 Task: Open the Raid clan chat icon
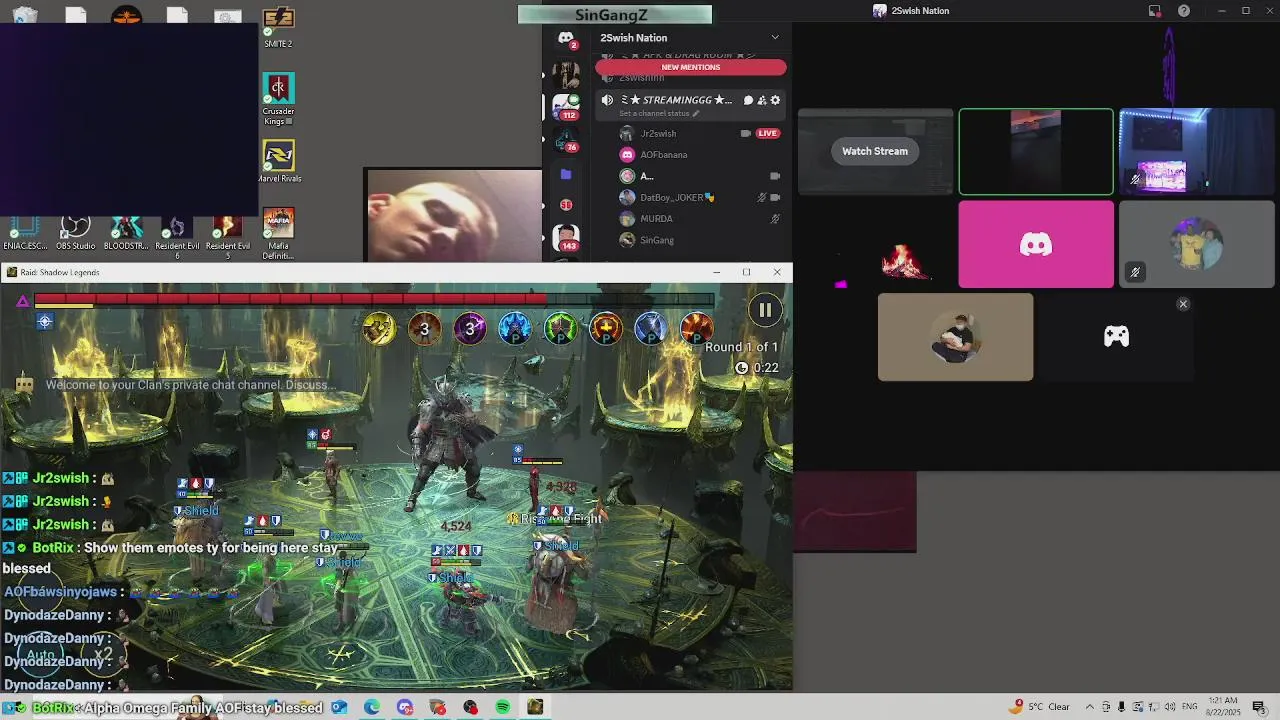(x=24, y=384)
